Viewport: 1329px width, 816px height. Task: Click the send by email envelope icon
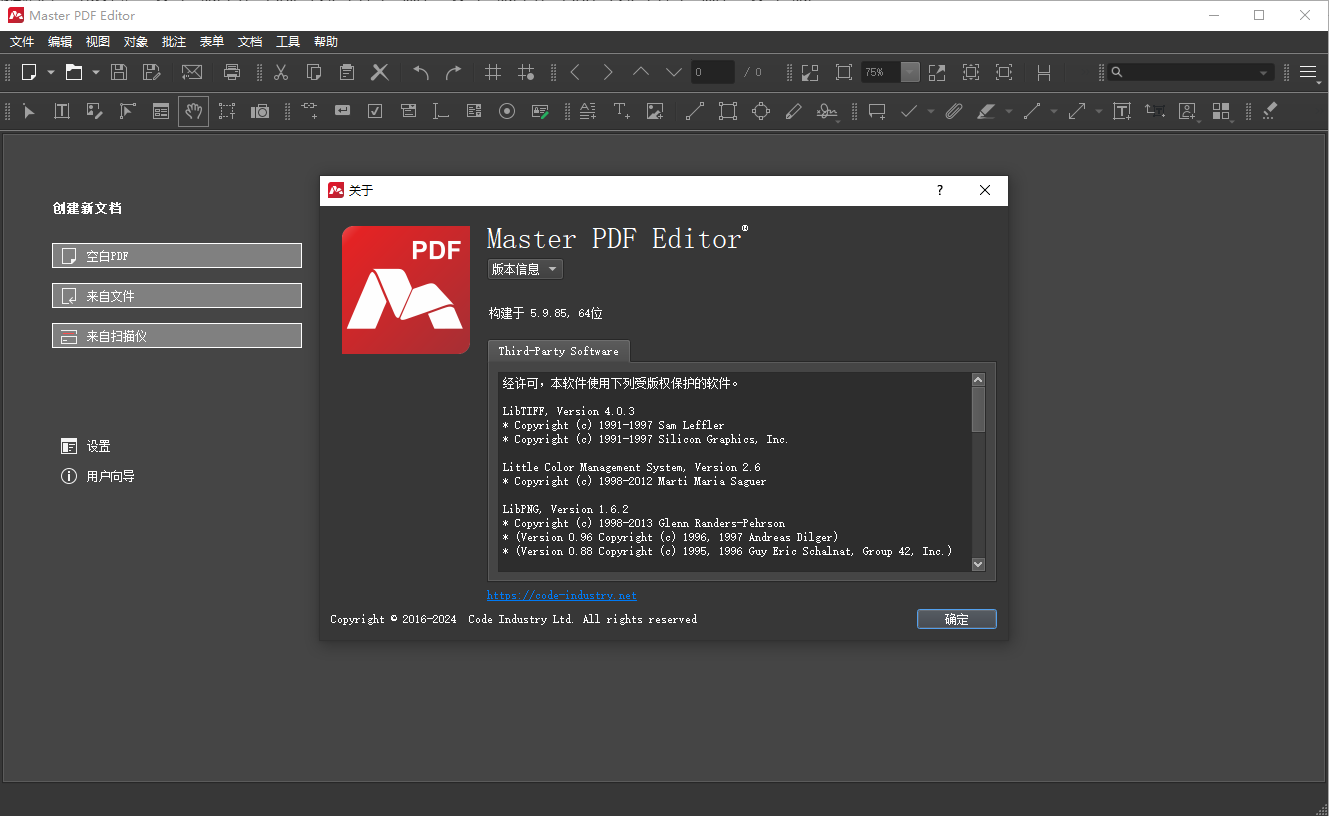point(192,72)
